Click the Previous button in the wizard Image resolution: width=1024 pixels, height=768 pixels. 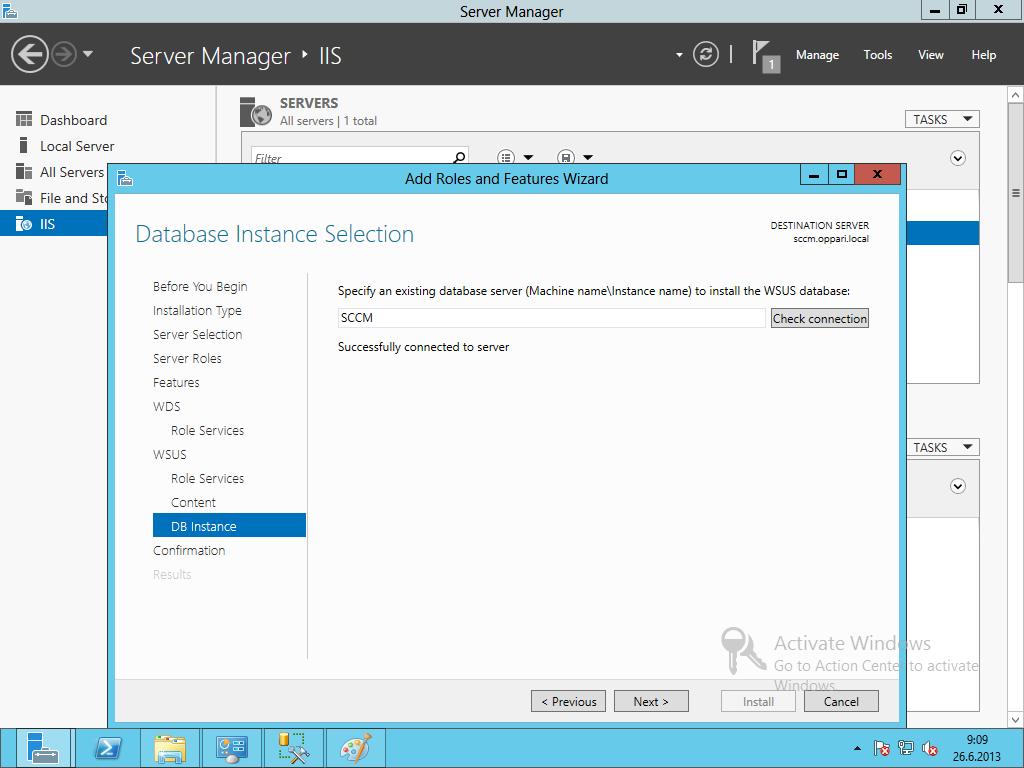click(568, 701)
